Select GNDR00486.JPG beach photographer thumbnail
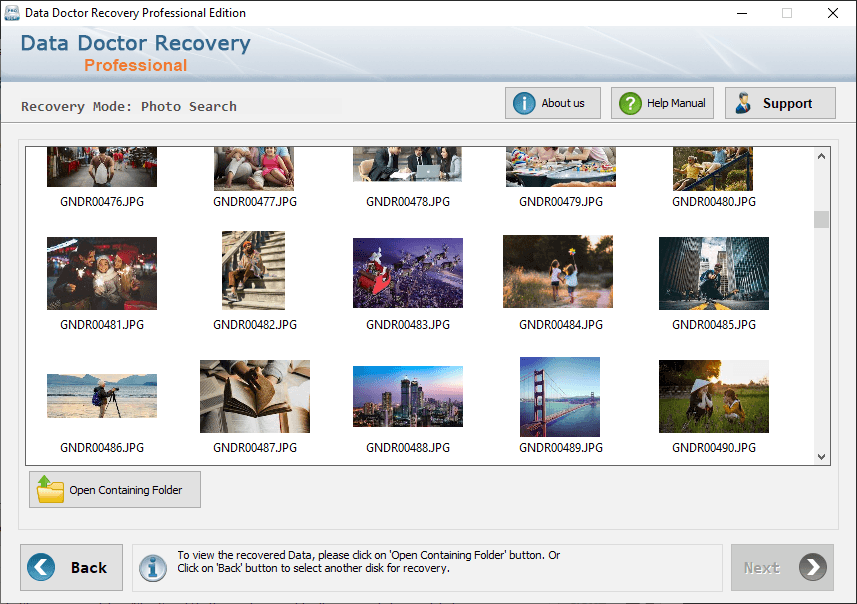The image size is (857, 604). coord(102,396)
